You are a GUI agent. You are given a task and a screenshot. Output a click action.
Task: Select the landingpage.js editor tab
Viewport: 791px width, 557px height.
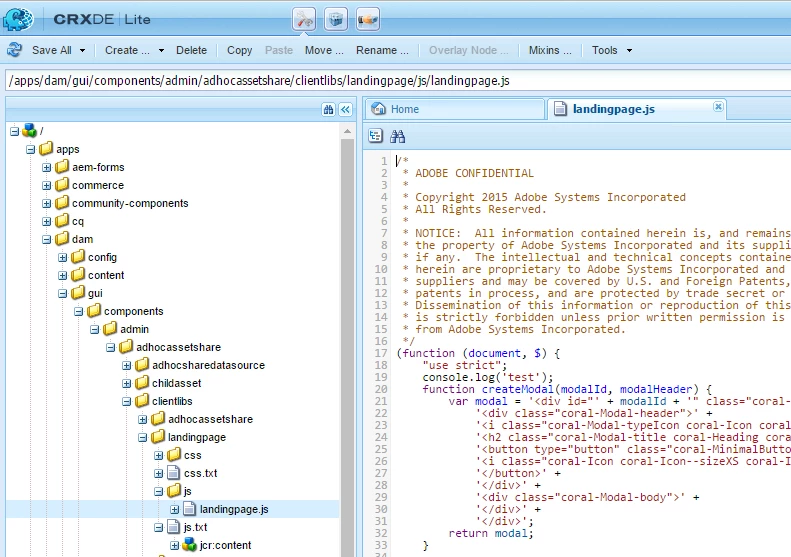[x=637, y=109]
